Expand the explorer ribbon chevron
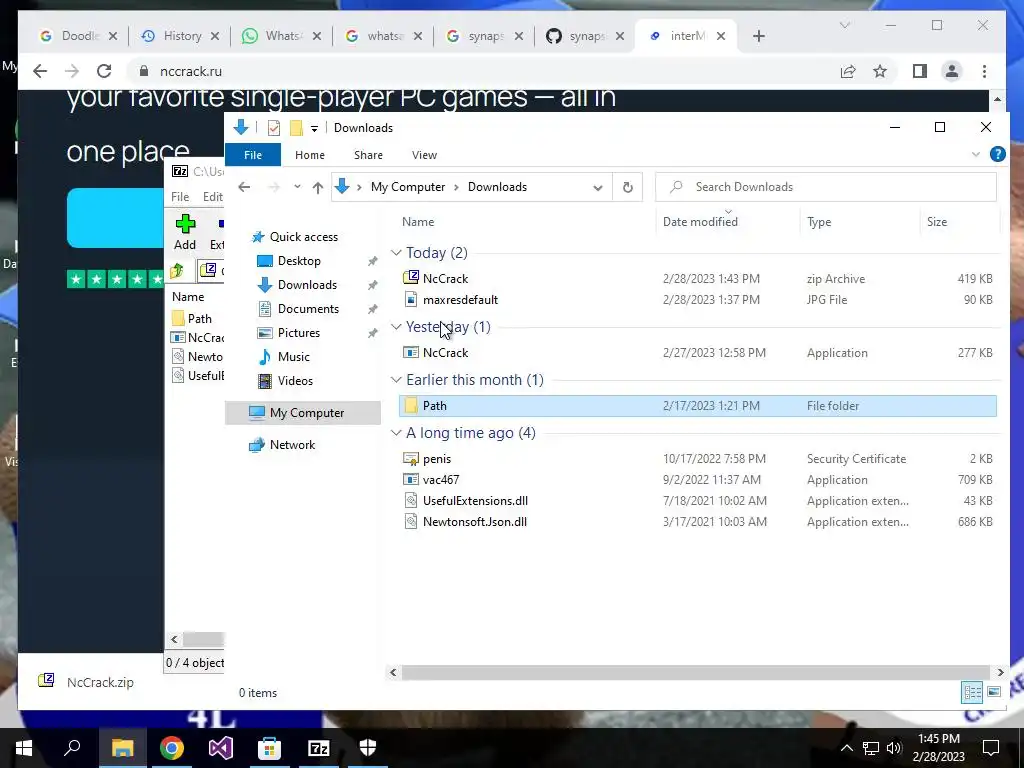 point(976,154)
